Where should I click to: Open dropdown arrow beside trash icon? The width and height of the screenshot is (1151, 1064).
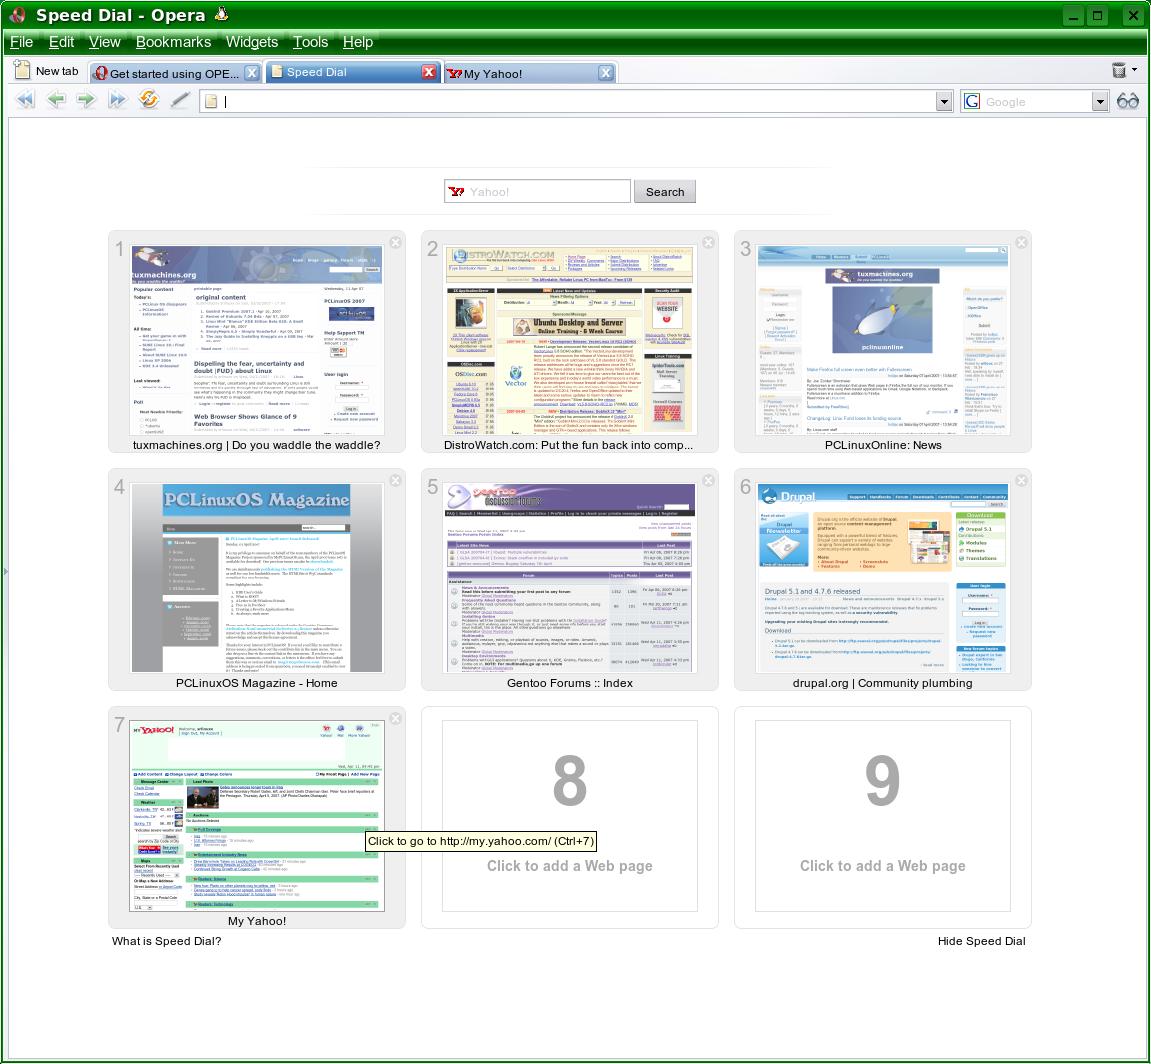(x=1135, y=70)
